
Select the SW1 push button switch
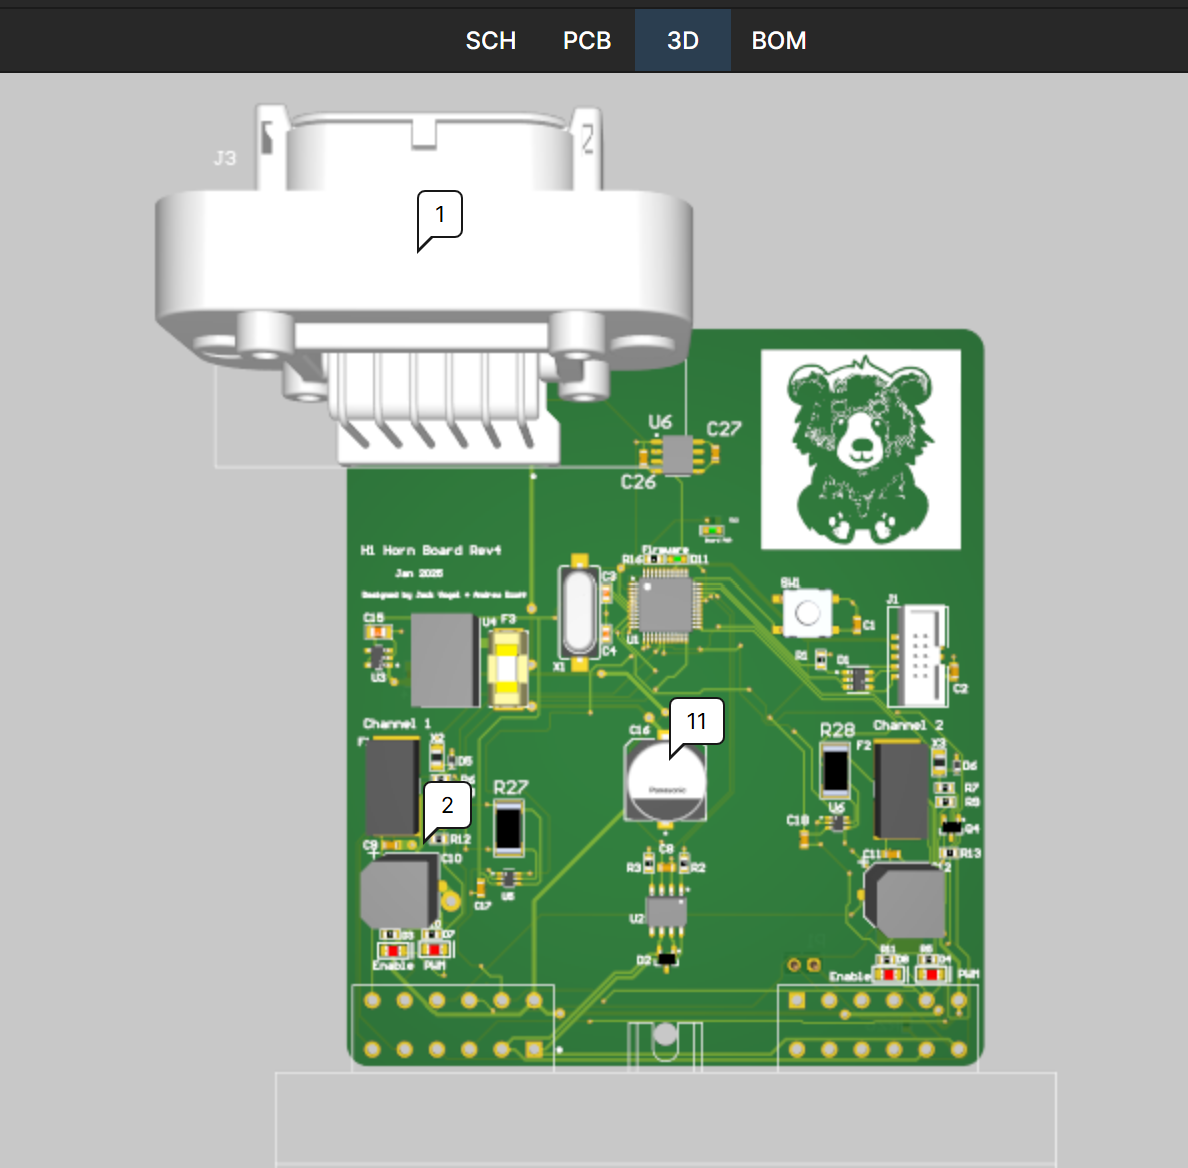pos(807,613)
